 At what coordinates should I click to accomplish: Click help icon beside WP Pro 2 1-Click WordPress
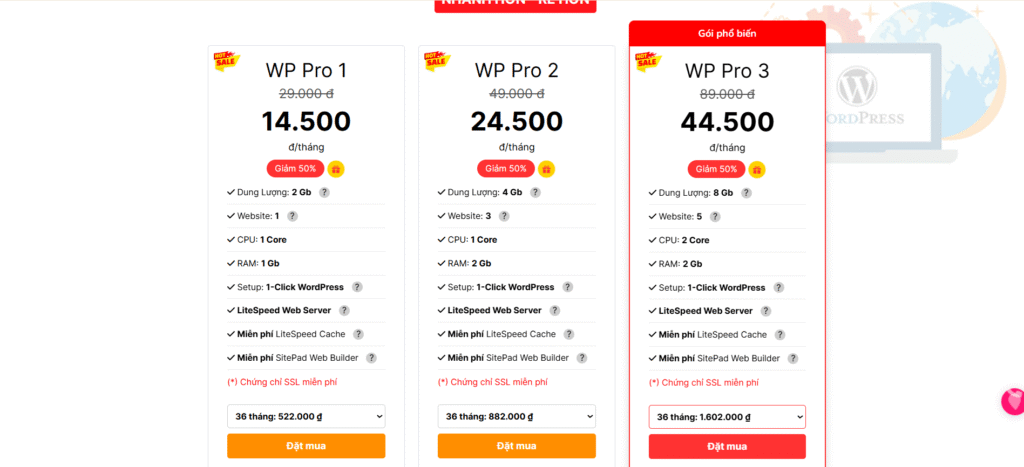click(x=567, y=287)
